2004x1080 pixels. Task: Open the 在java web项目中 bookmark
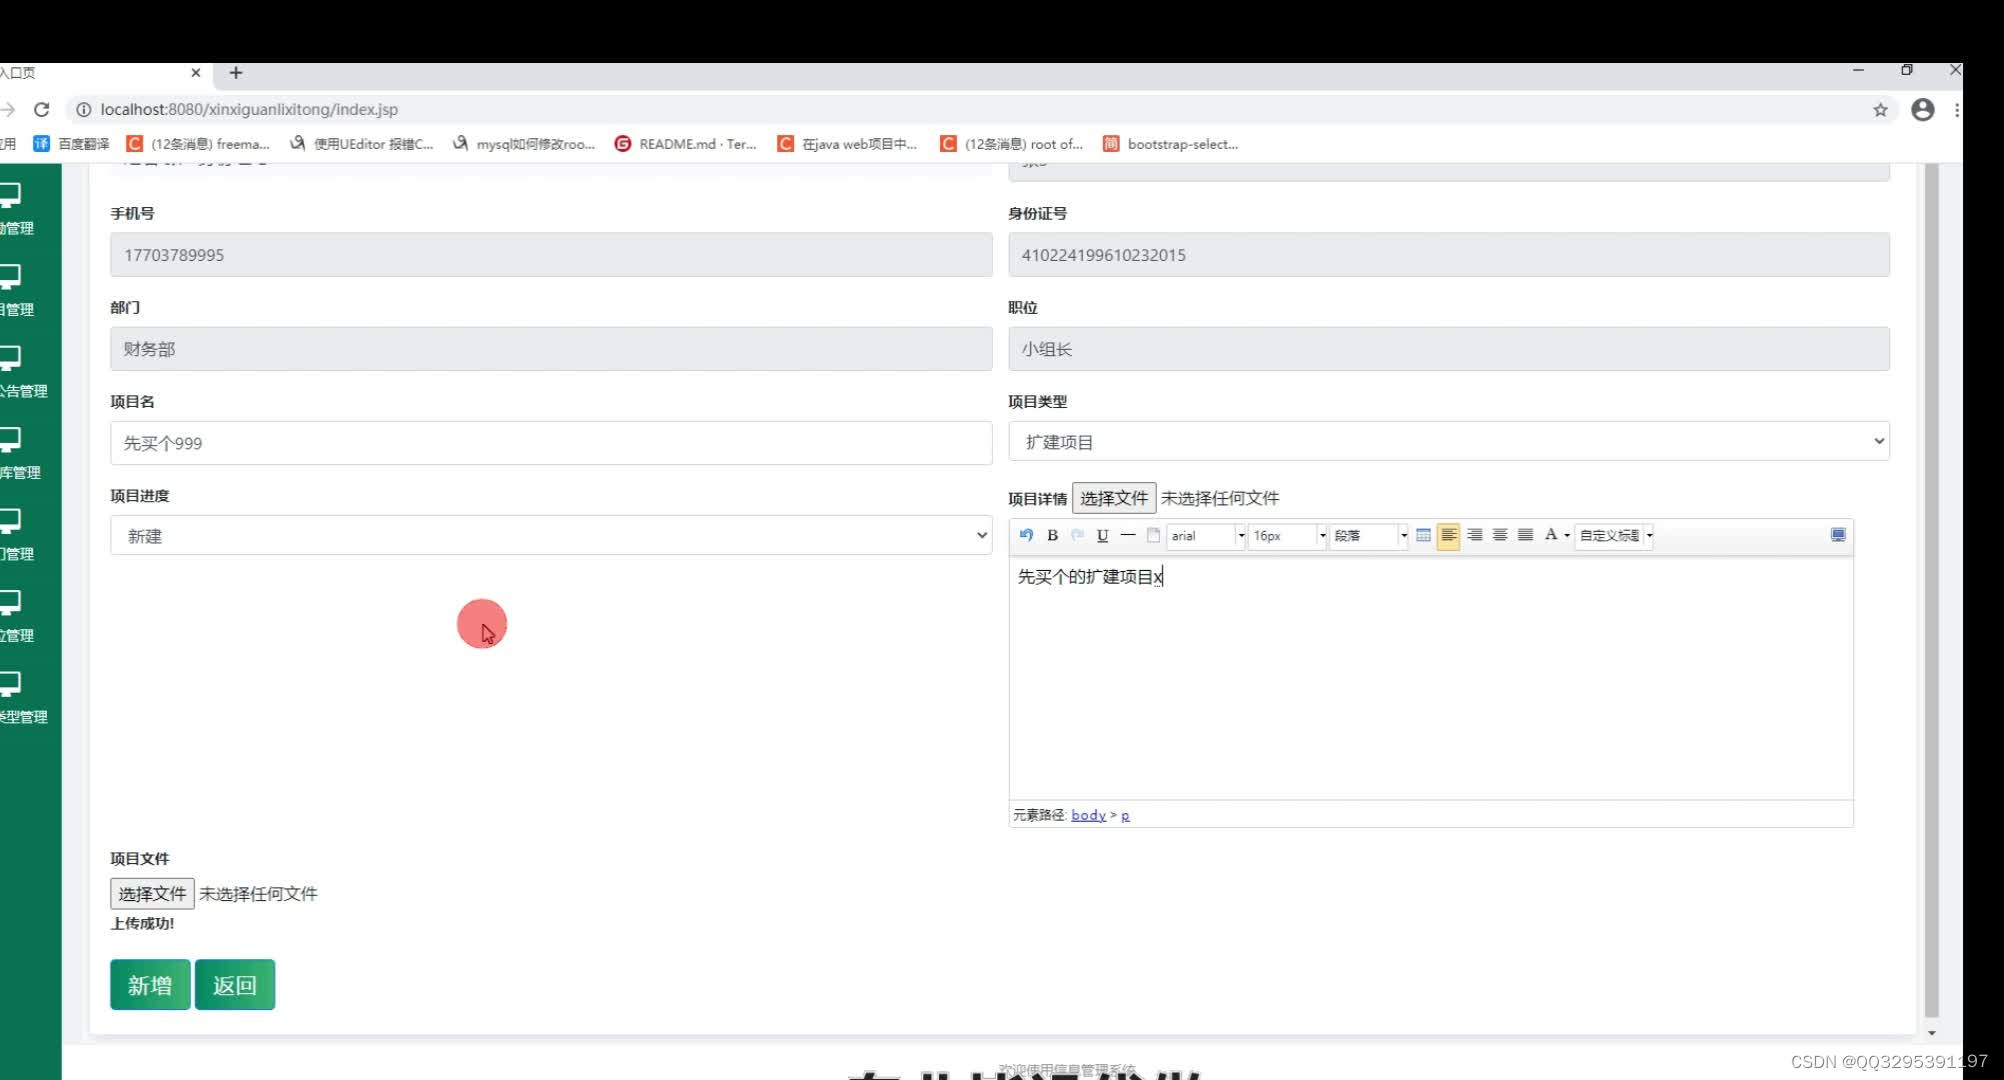pyautogui.click(x=847, y=144)
